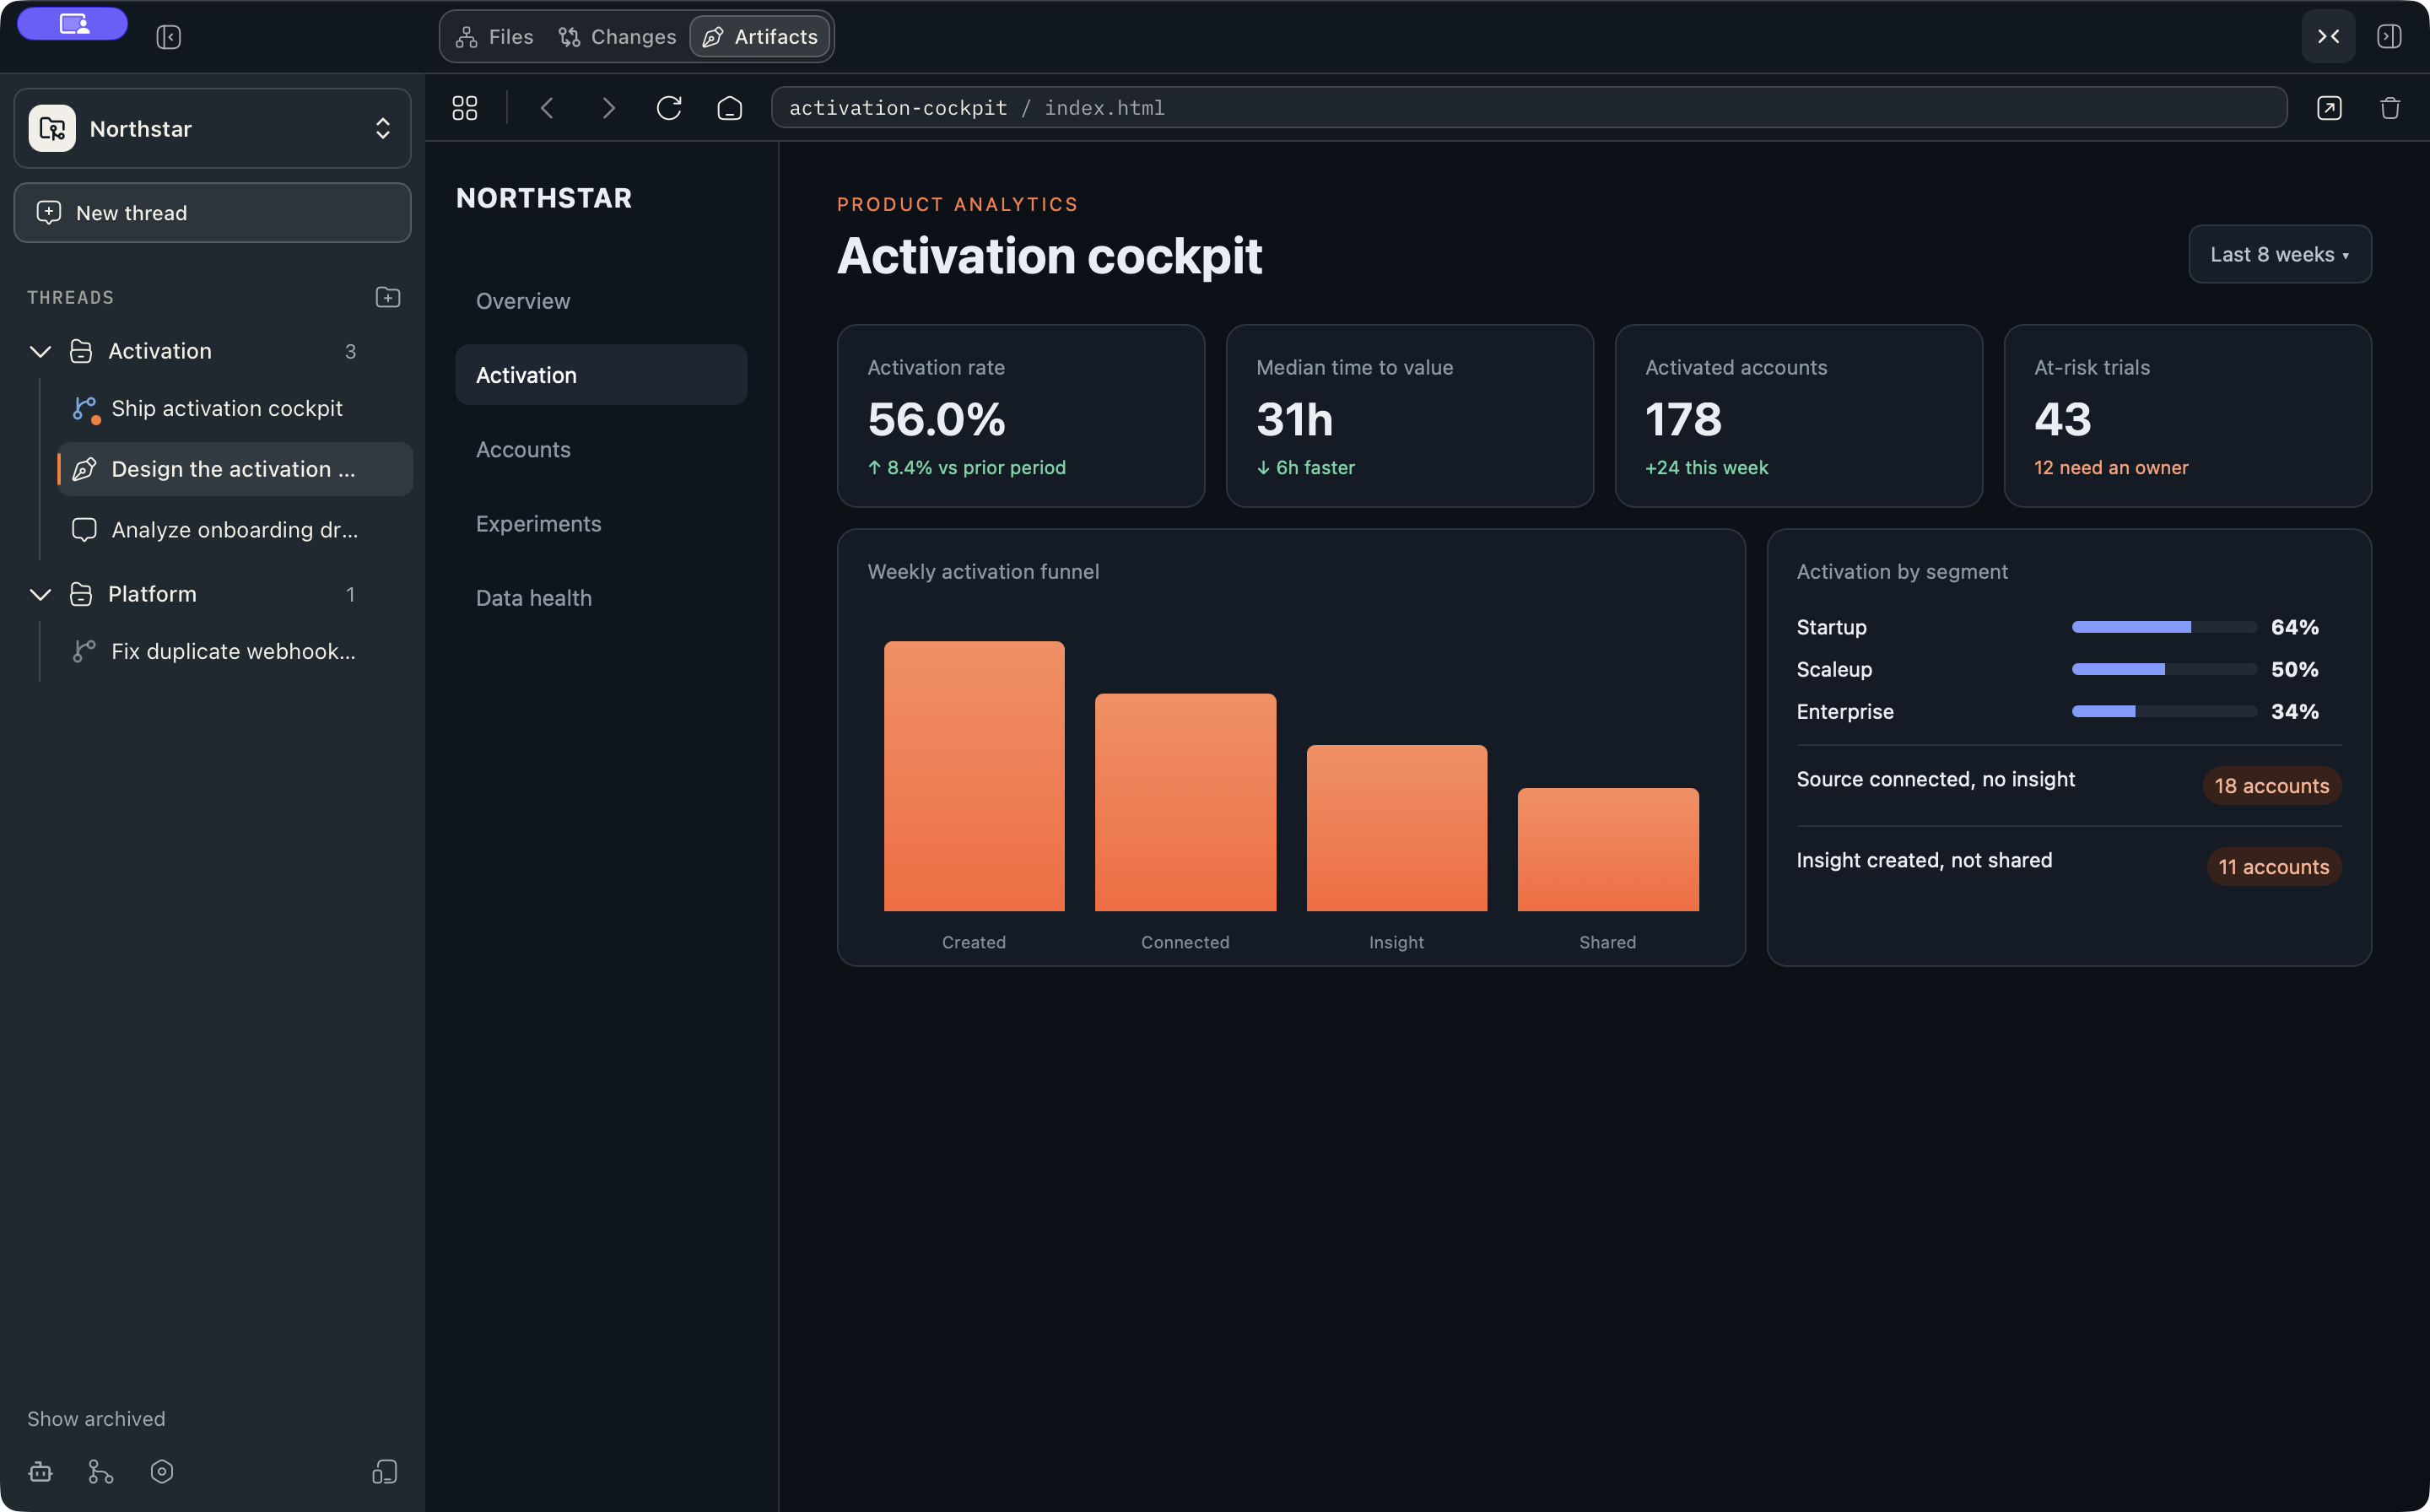Click the artifact path address field
Image resolution: width=2430 pixels, height=1512 pixels.
(1529, 108)
